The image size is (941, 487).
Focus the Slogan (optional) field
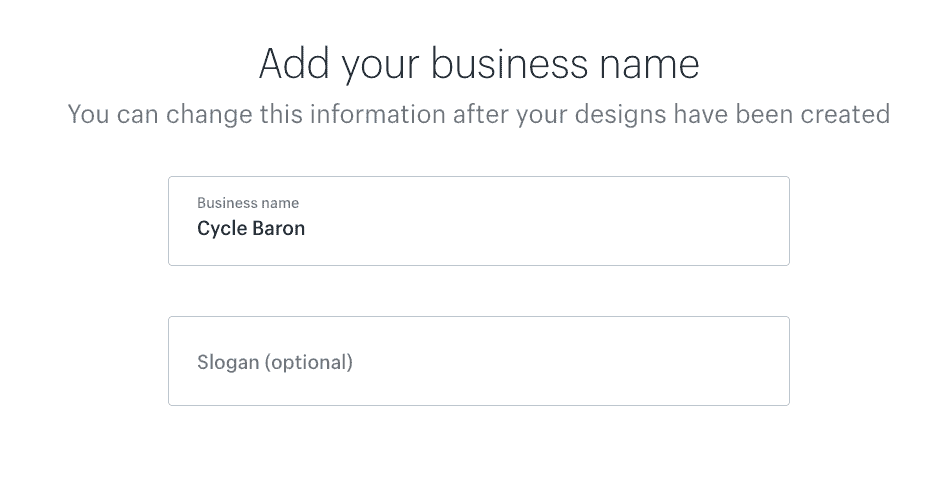point(478,361)
